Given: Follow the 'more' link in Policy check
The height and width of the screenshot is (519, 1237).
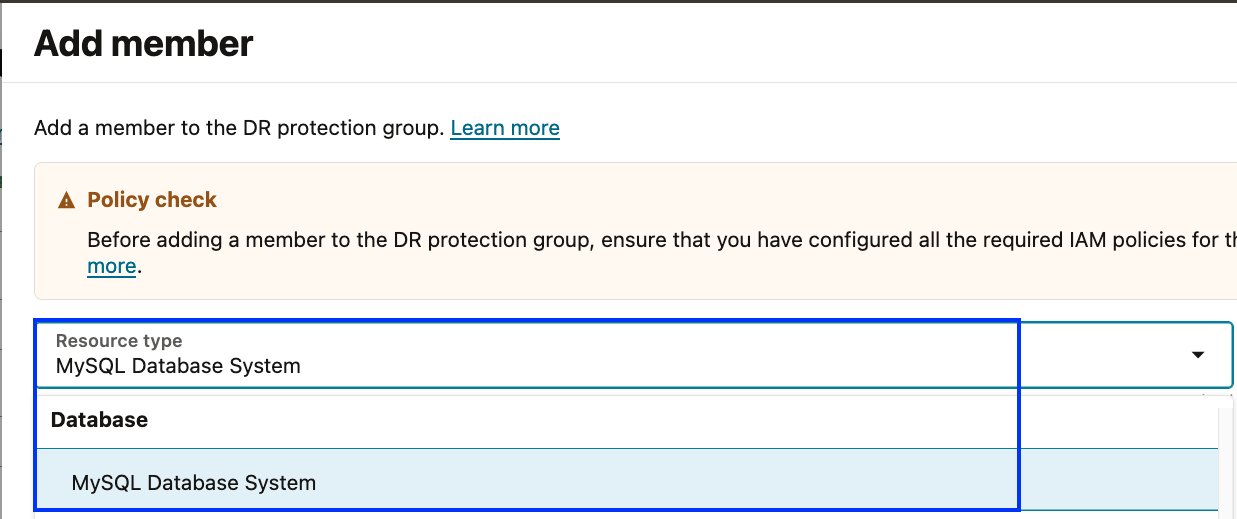Looking at the screenshot, I should 111,266.
